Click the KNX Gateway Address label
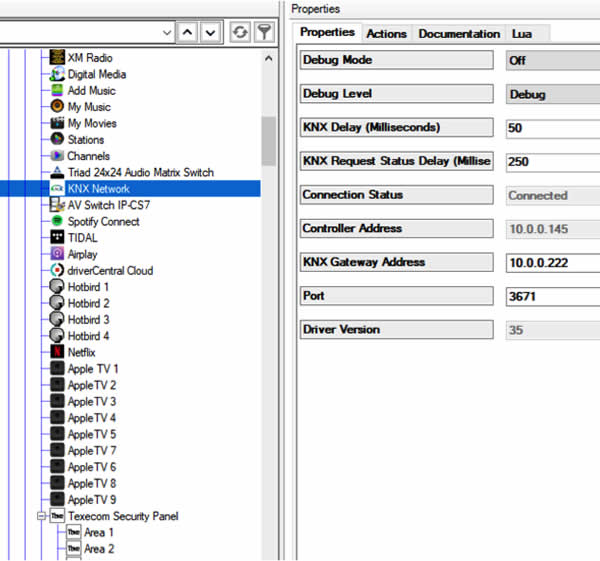The image size is (600, 561). click(x=396, y=263)
